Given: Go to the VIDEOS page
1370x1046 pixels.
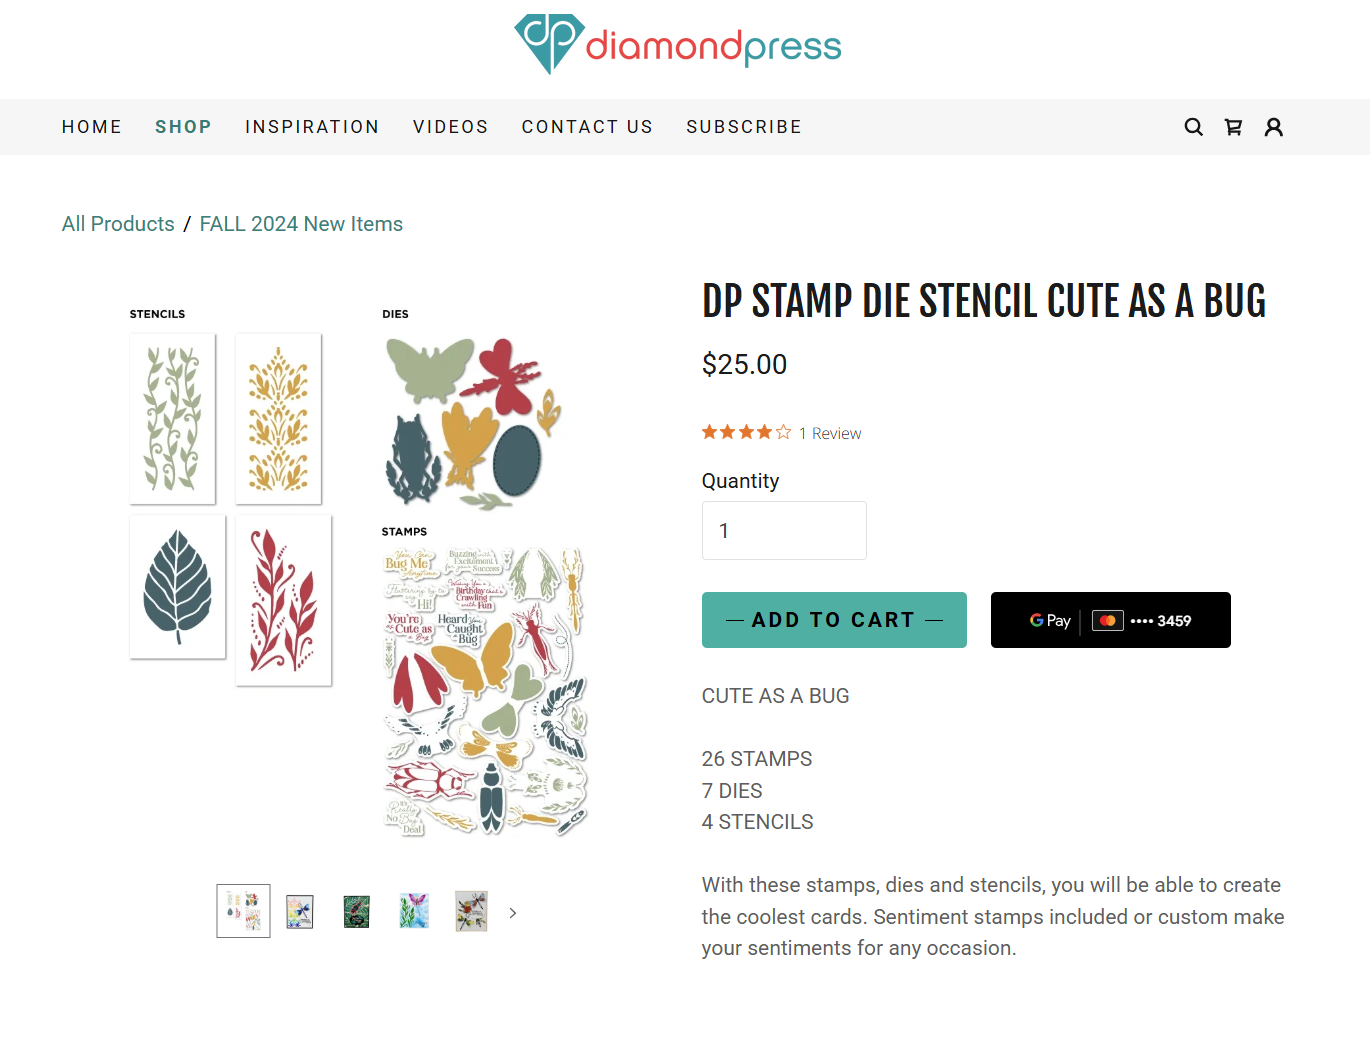Looking at the screenshot, I should tap(450, 126).
